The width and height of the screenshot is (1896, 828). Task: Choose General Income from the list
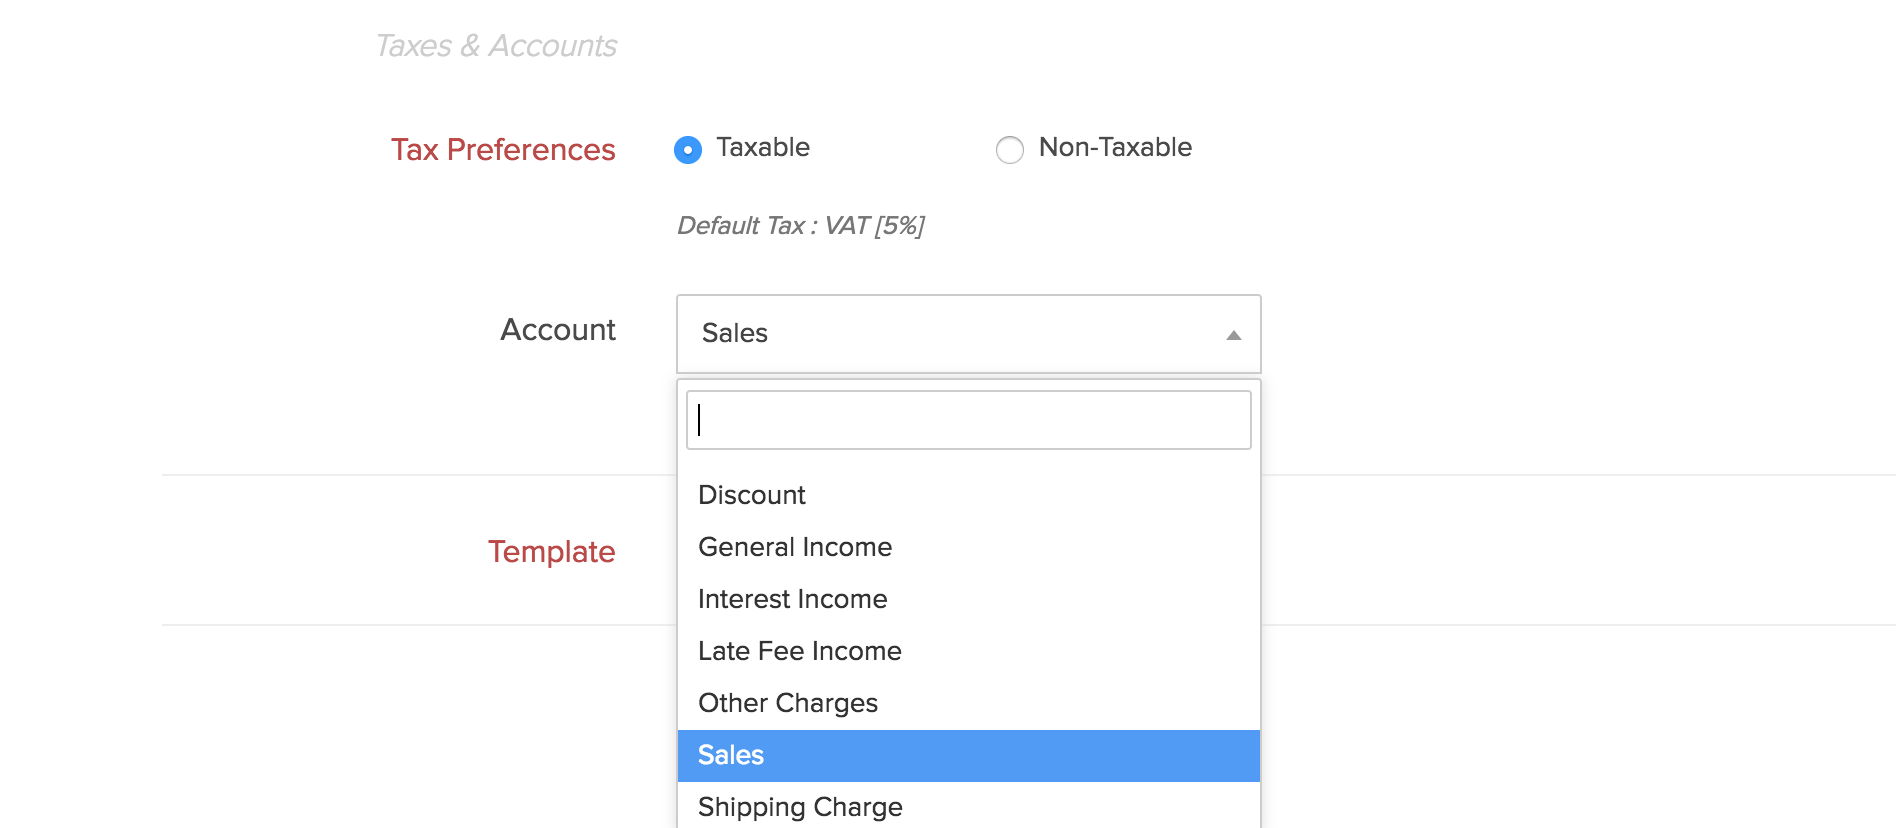968,547
